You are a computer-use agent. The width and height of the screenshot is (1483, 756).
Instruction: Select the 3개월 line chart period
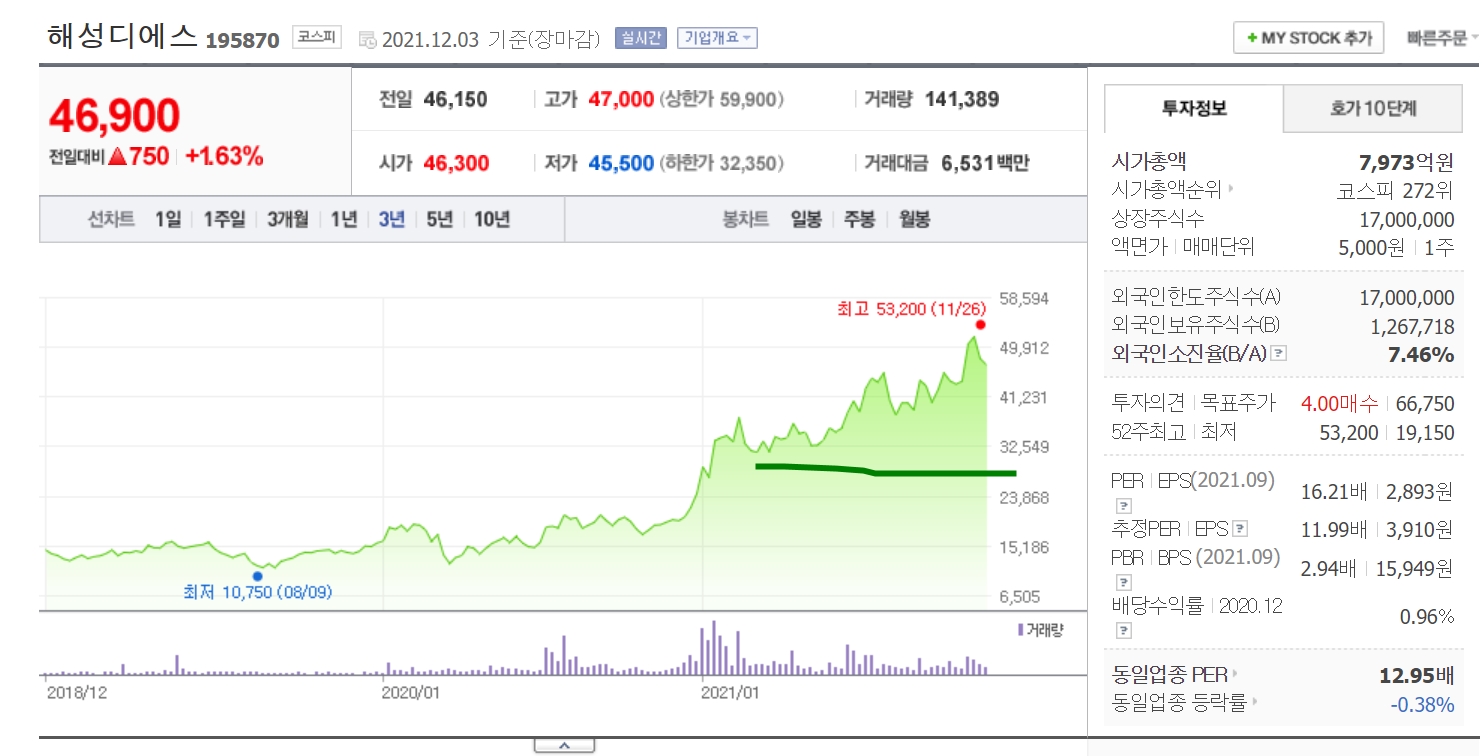[x=287, y=220]
